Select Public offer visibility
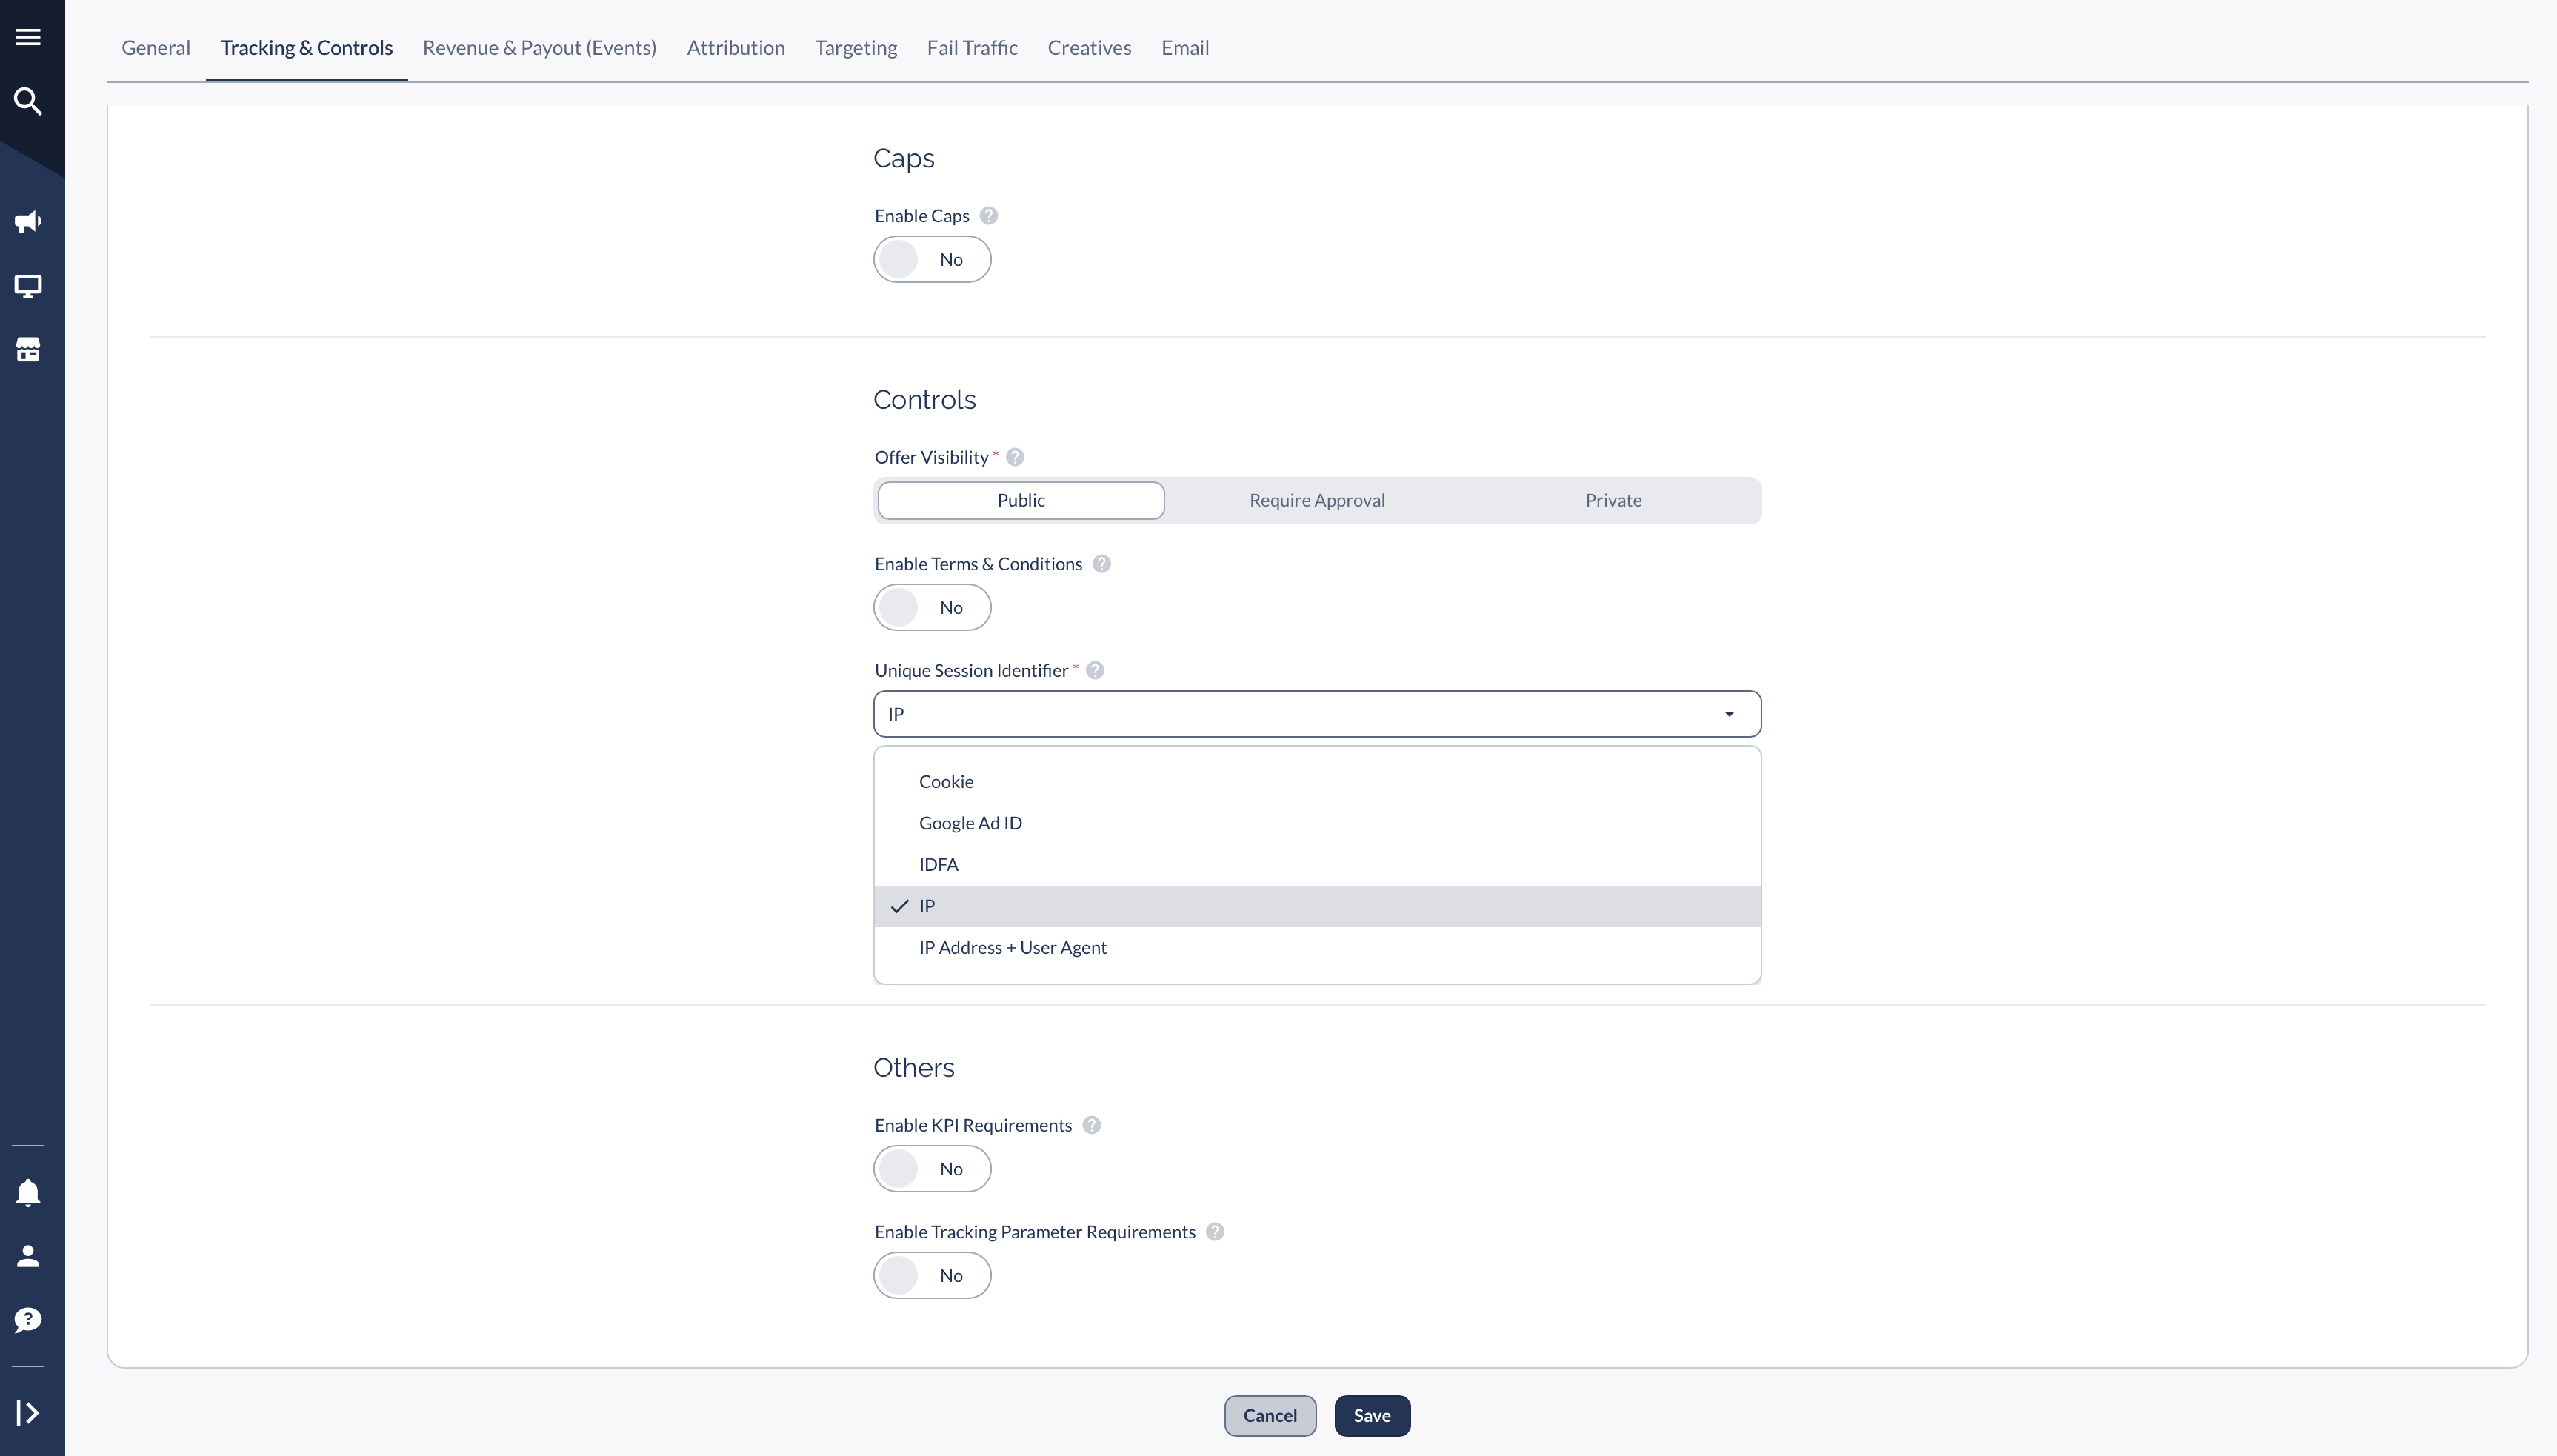Image resolution: width=2557 pixels, height=1456 pixels. pyautogui.click(x=1021, y=501)
